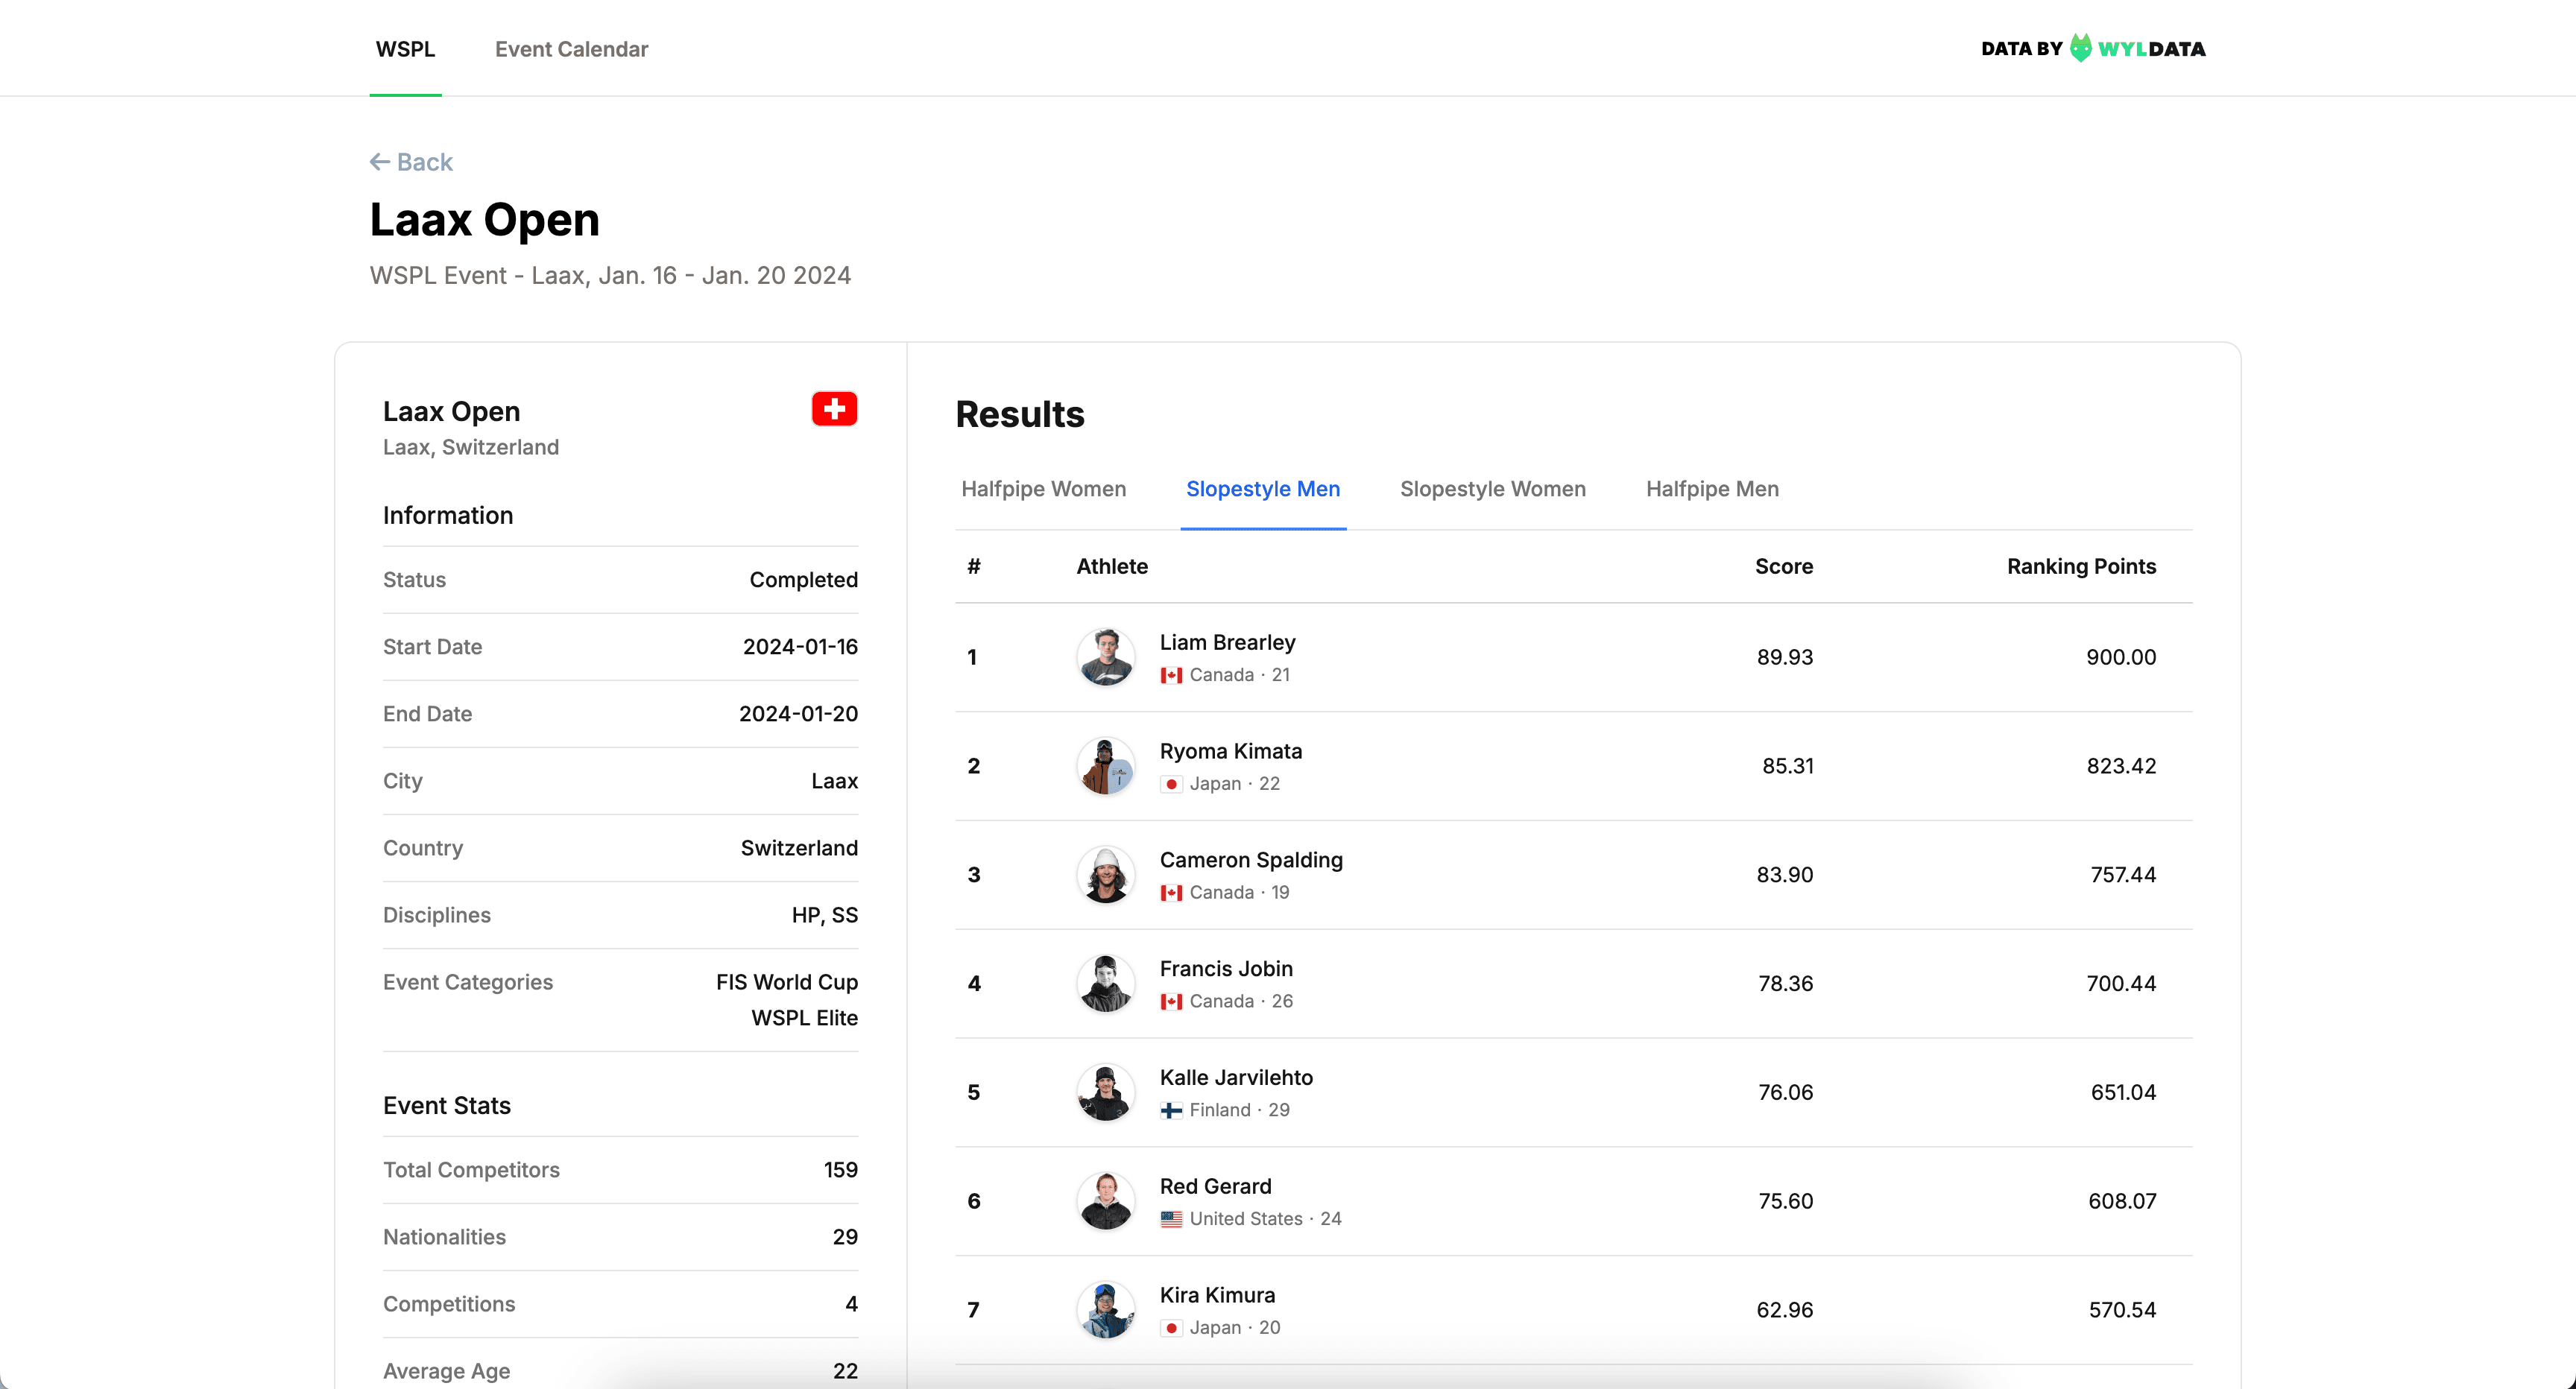Open Kalle Jarvilehto athlete name

point(1236,1077)
